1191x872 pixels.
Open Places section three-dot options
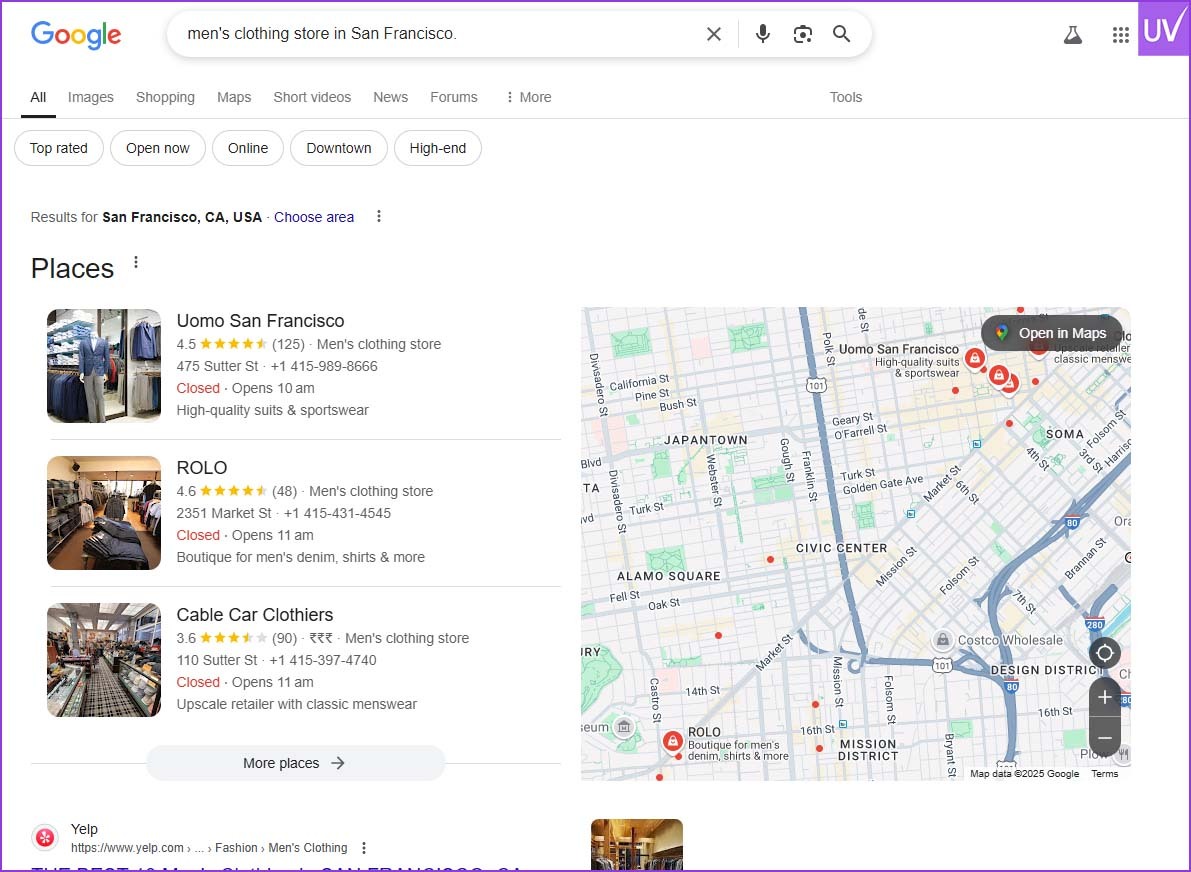pos(137,263)
